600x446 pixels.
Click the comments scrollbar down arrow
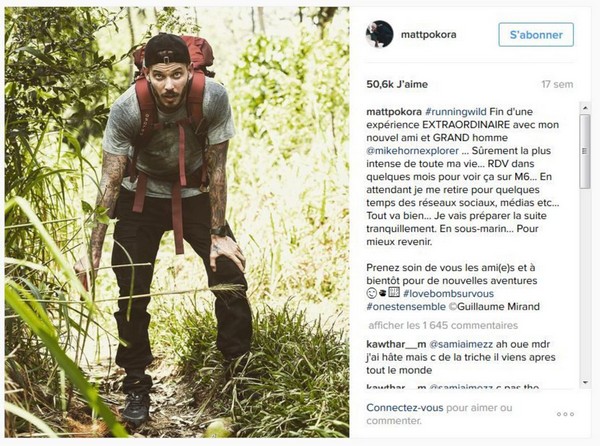(x=585, y=382)
